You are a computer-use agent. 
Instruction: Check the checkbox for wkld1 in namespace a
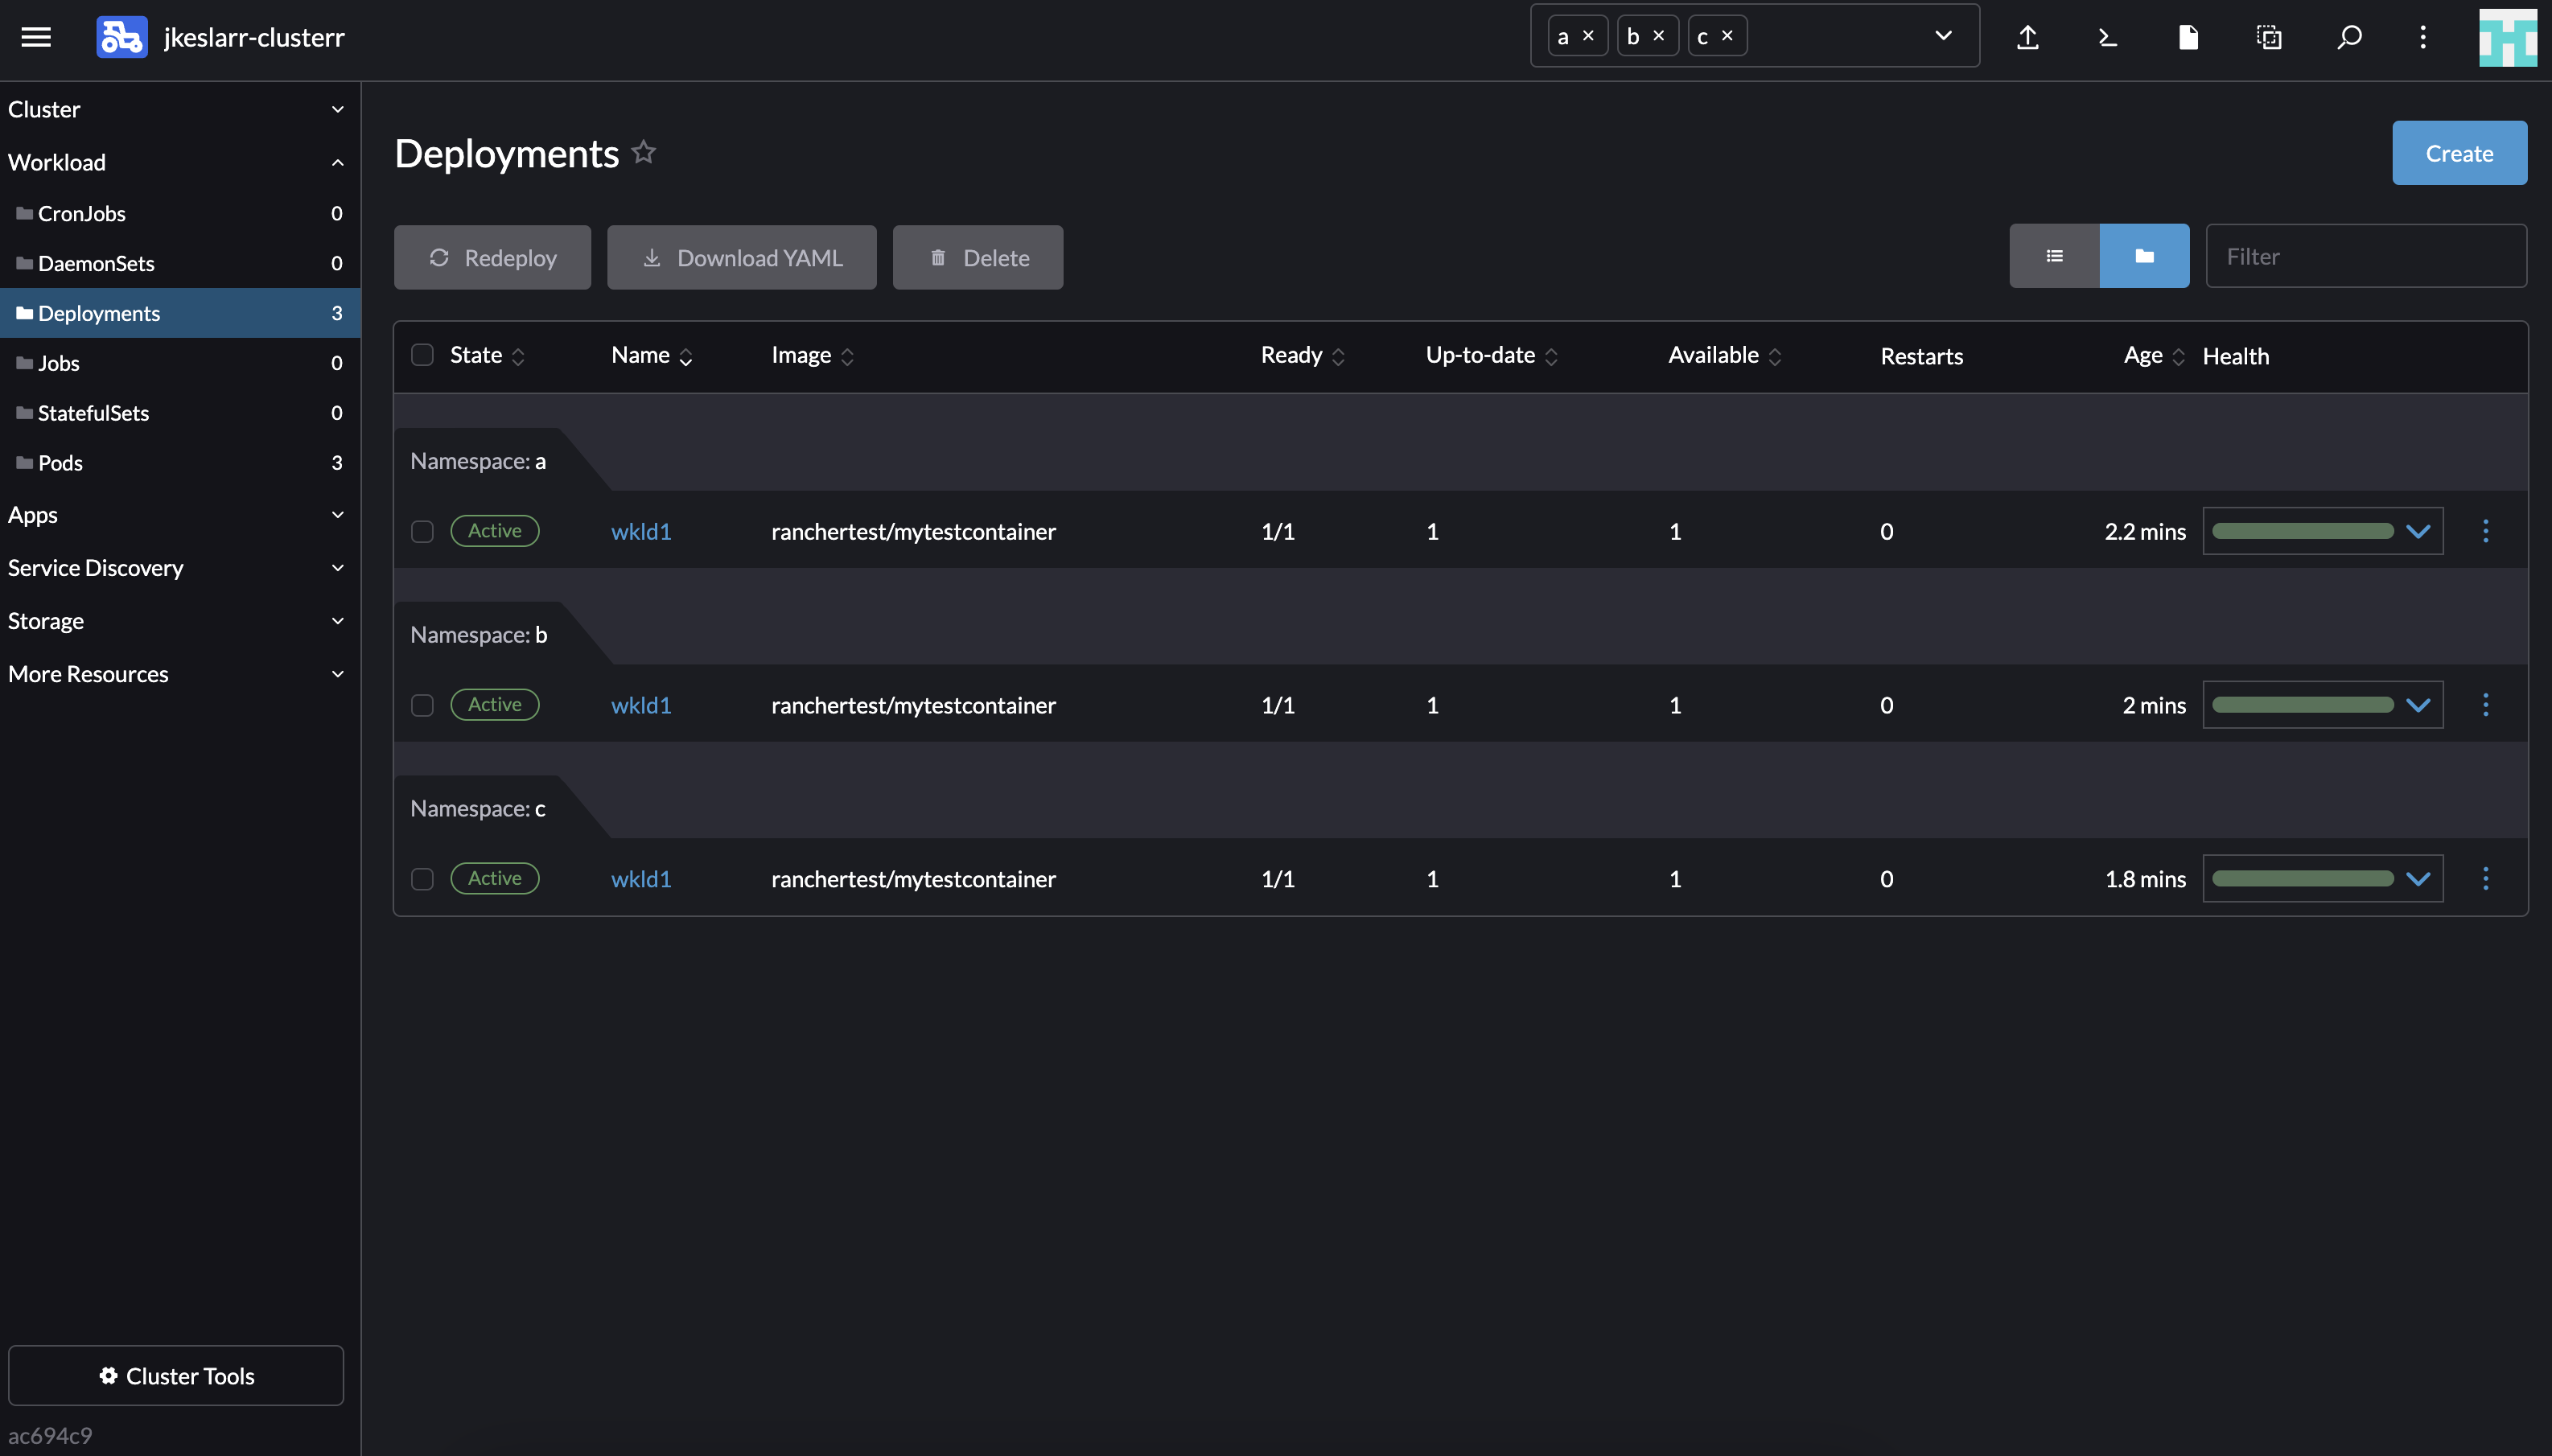pos(421,532)
